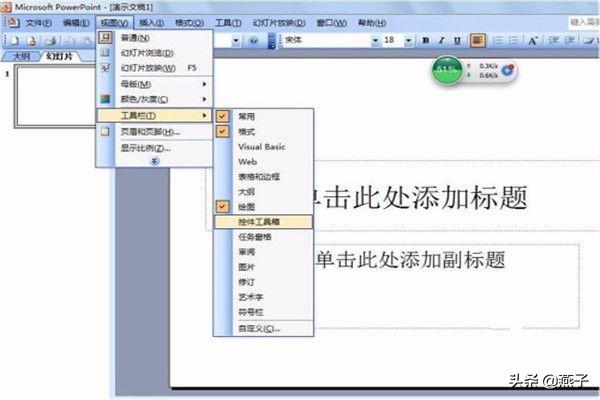Apply Bold formatting

426,40
